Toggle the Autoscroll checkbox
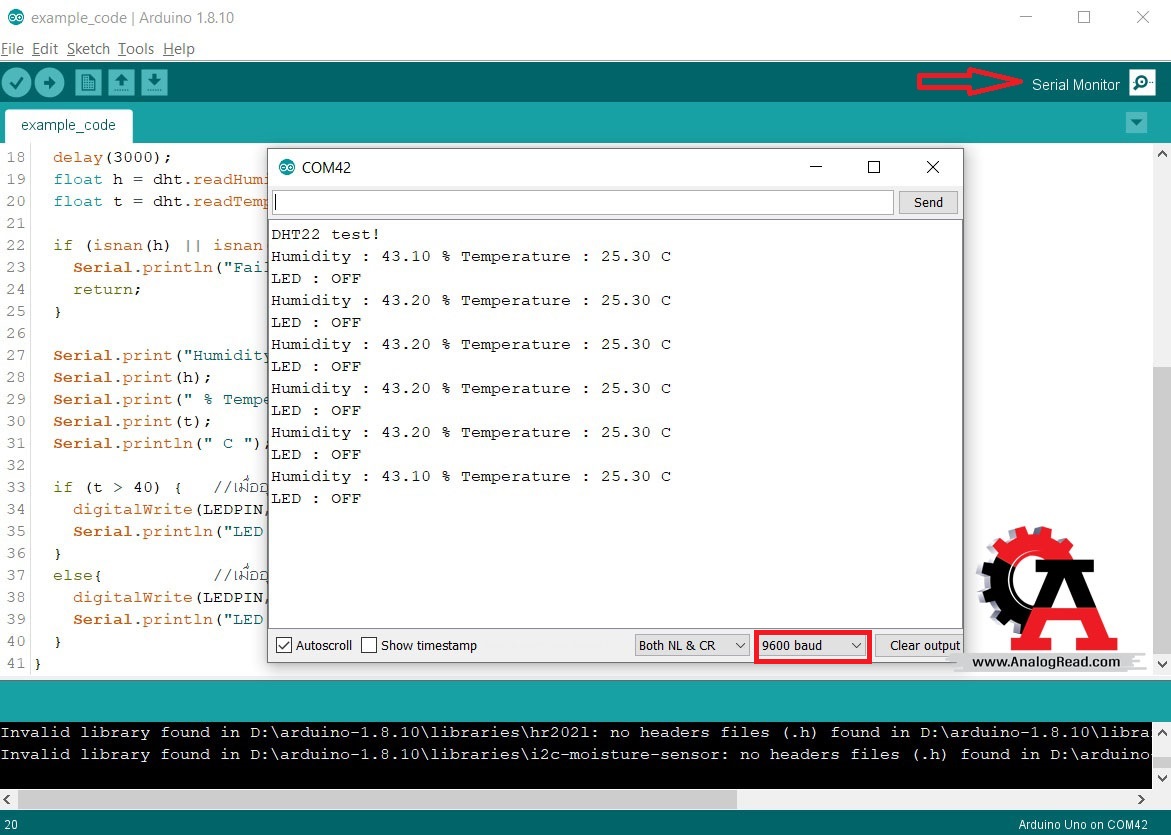Image resolution: width=1171 pixels, height=835 pixels. [x=284, y=645]
